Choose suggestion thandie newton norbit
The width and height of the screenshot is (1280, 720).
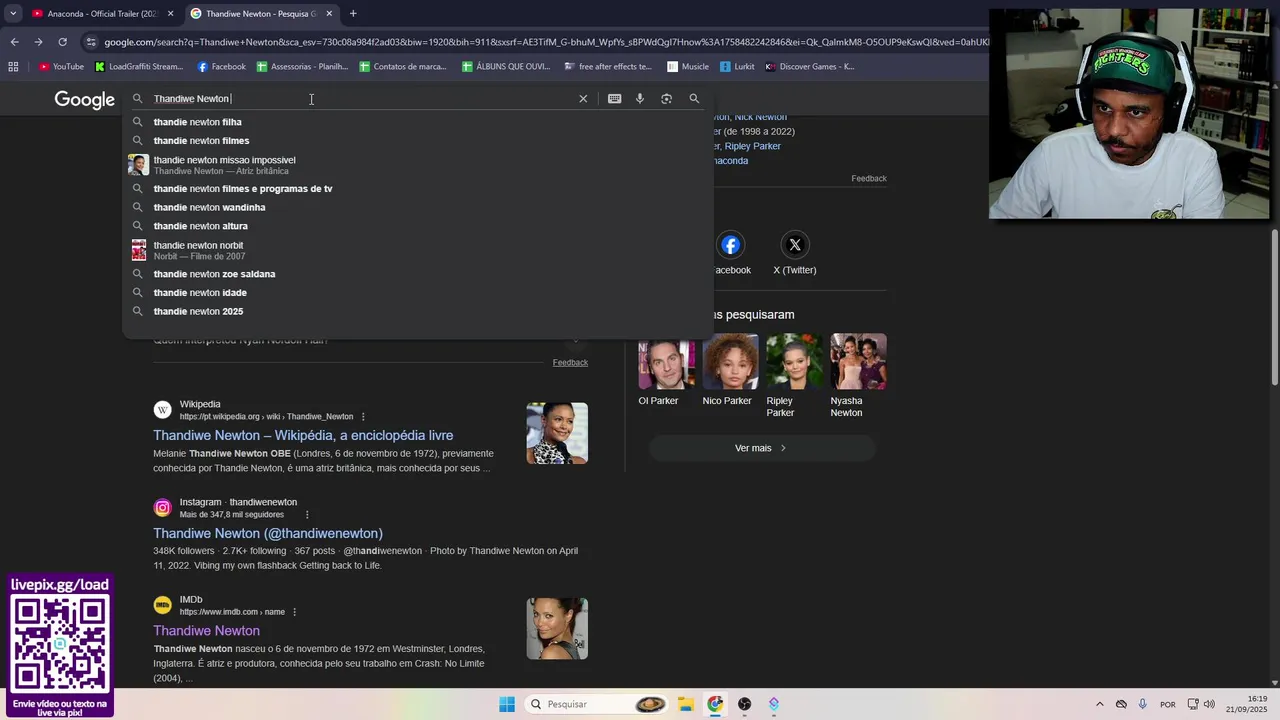point(418,250)
